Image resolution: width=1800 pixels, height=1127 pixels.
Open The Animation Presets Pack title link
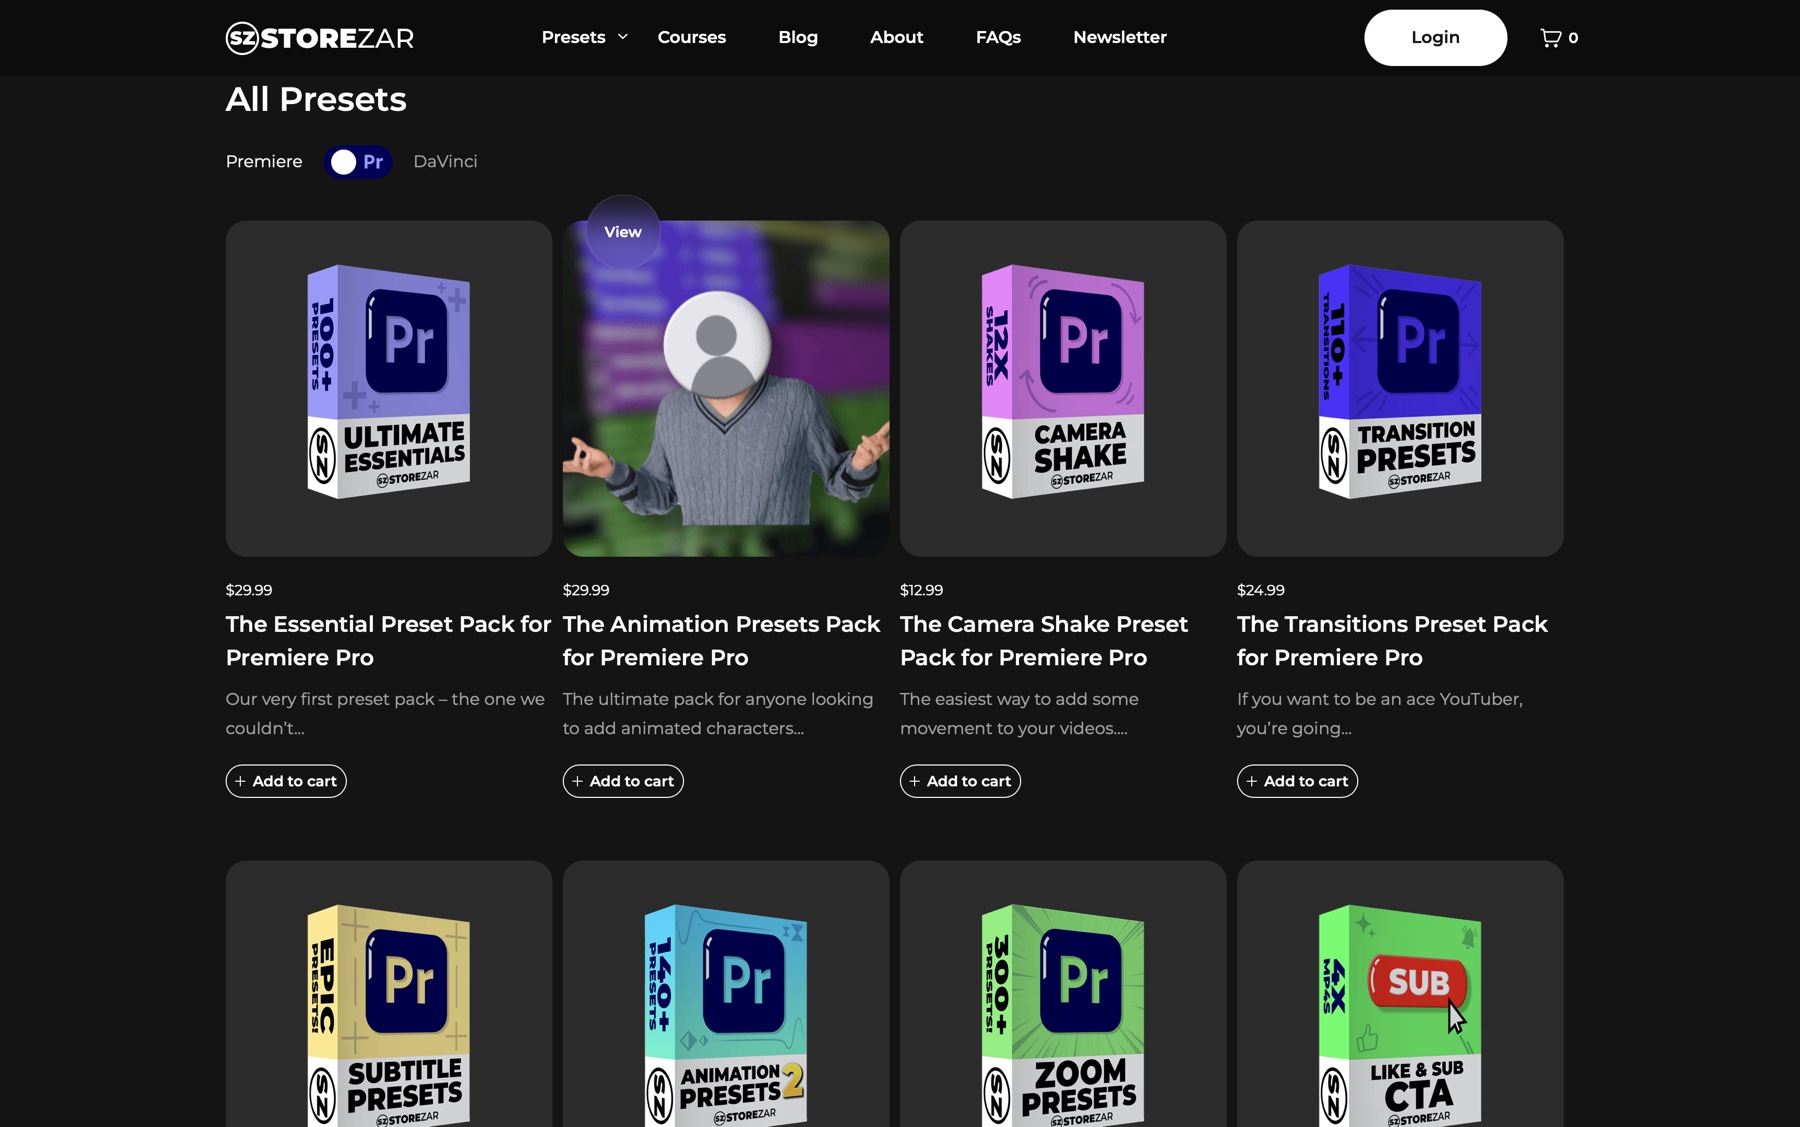point(721,640)
